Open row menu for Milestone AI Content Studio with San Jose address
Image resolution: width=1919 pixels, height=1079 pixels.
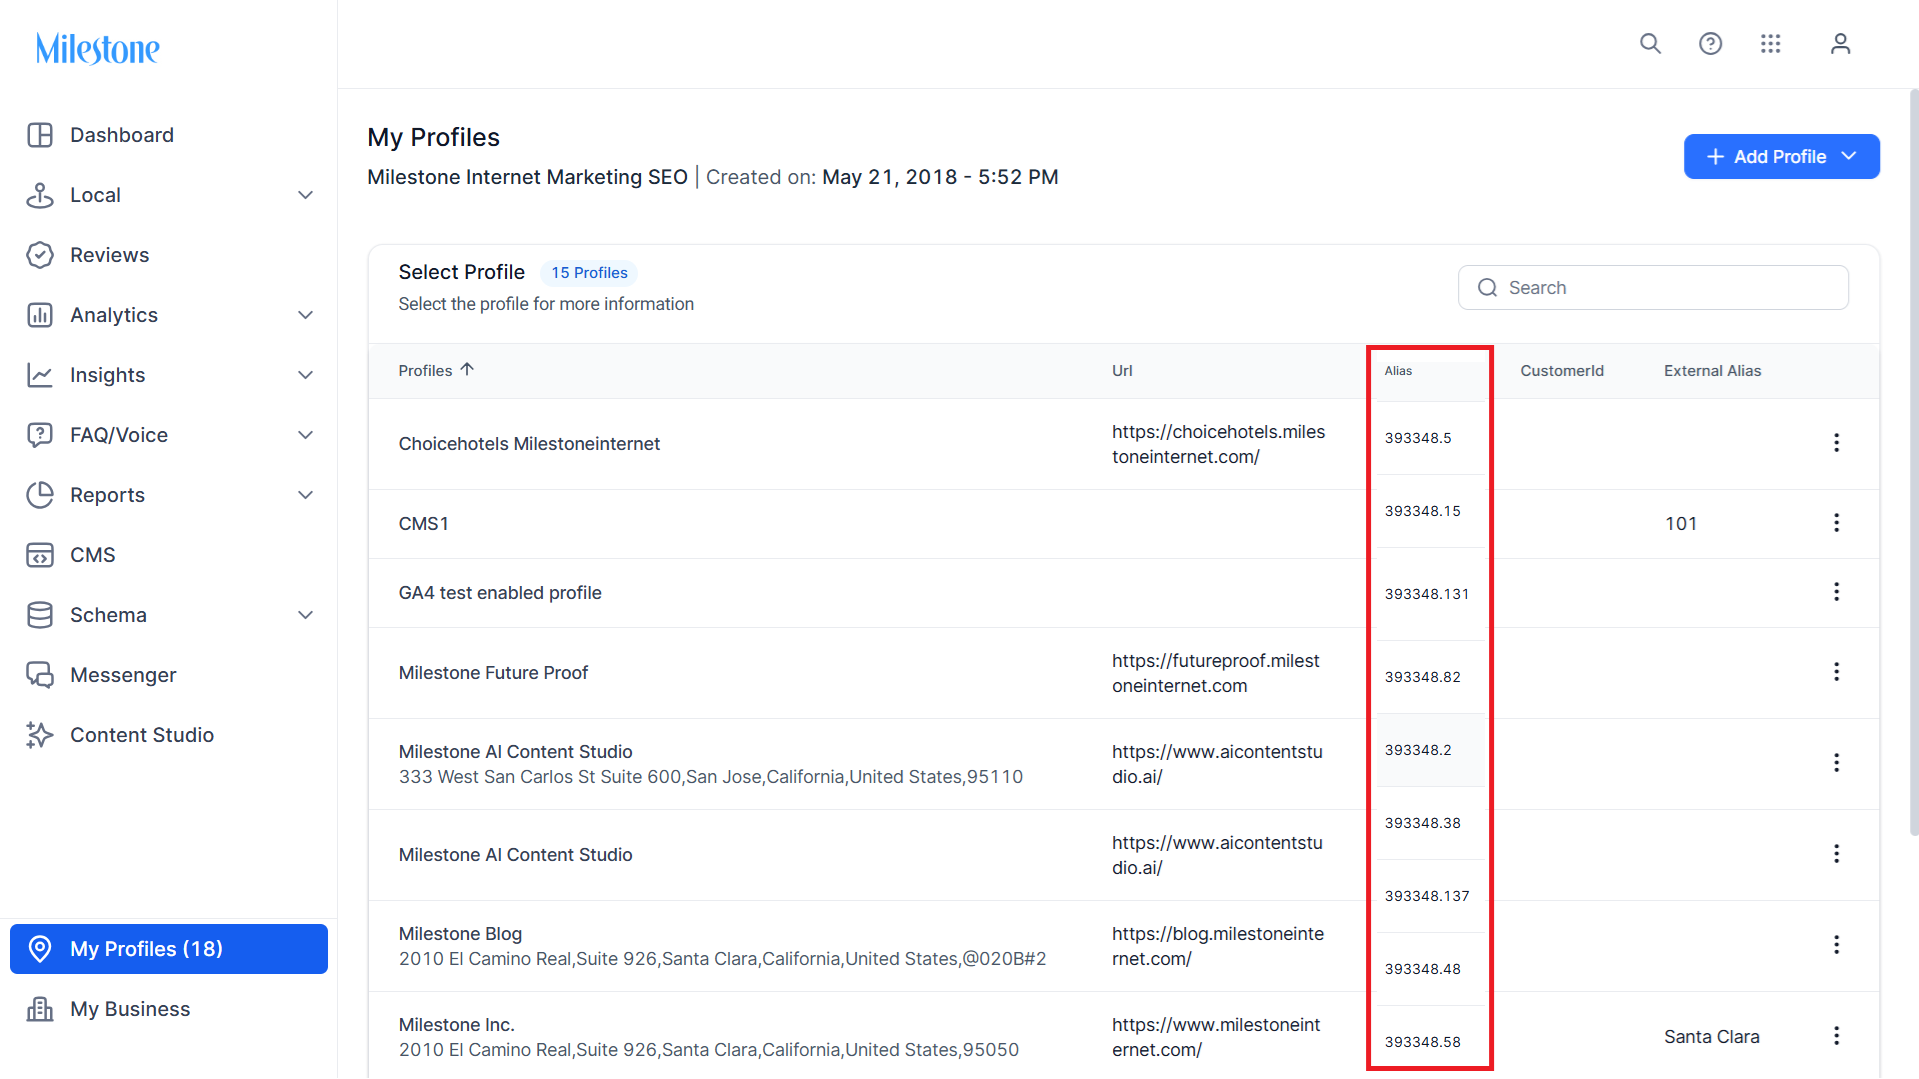tap(1836, 763)
